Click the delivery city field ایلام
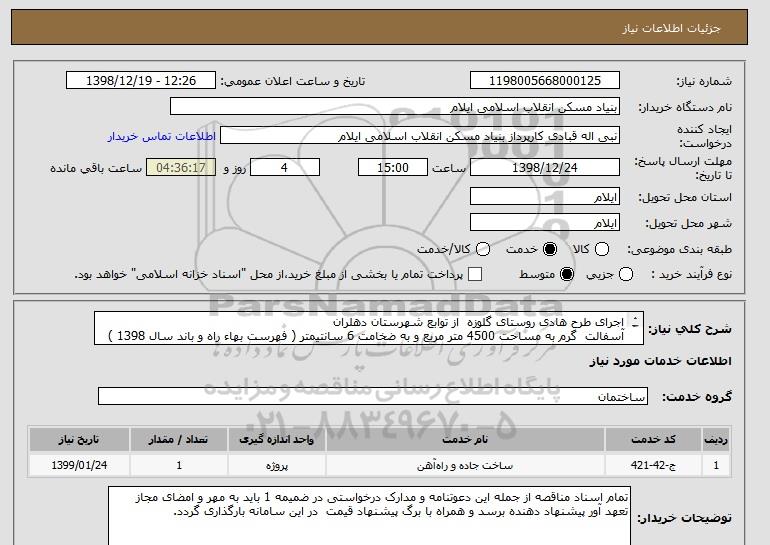 point(545,222)
